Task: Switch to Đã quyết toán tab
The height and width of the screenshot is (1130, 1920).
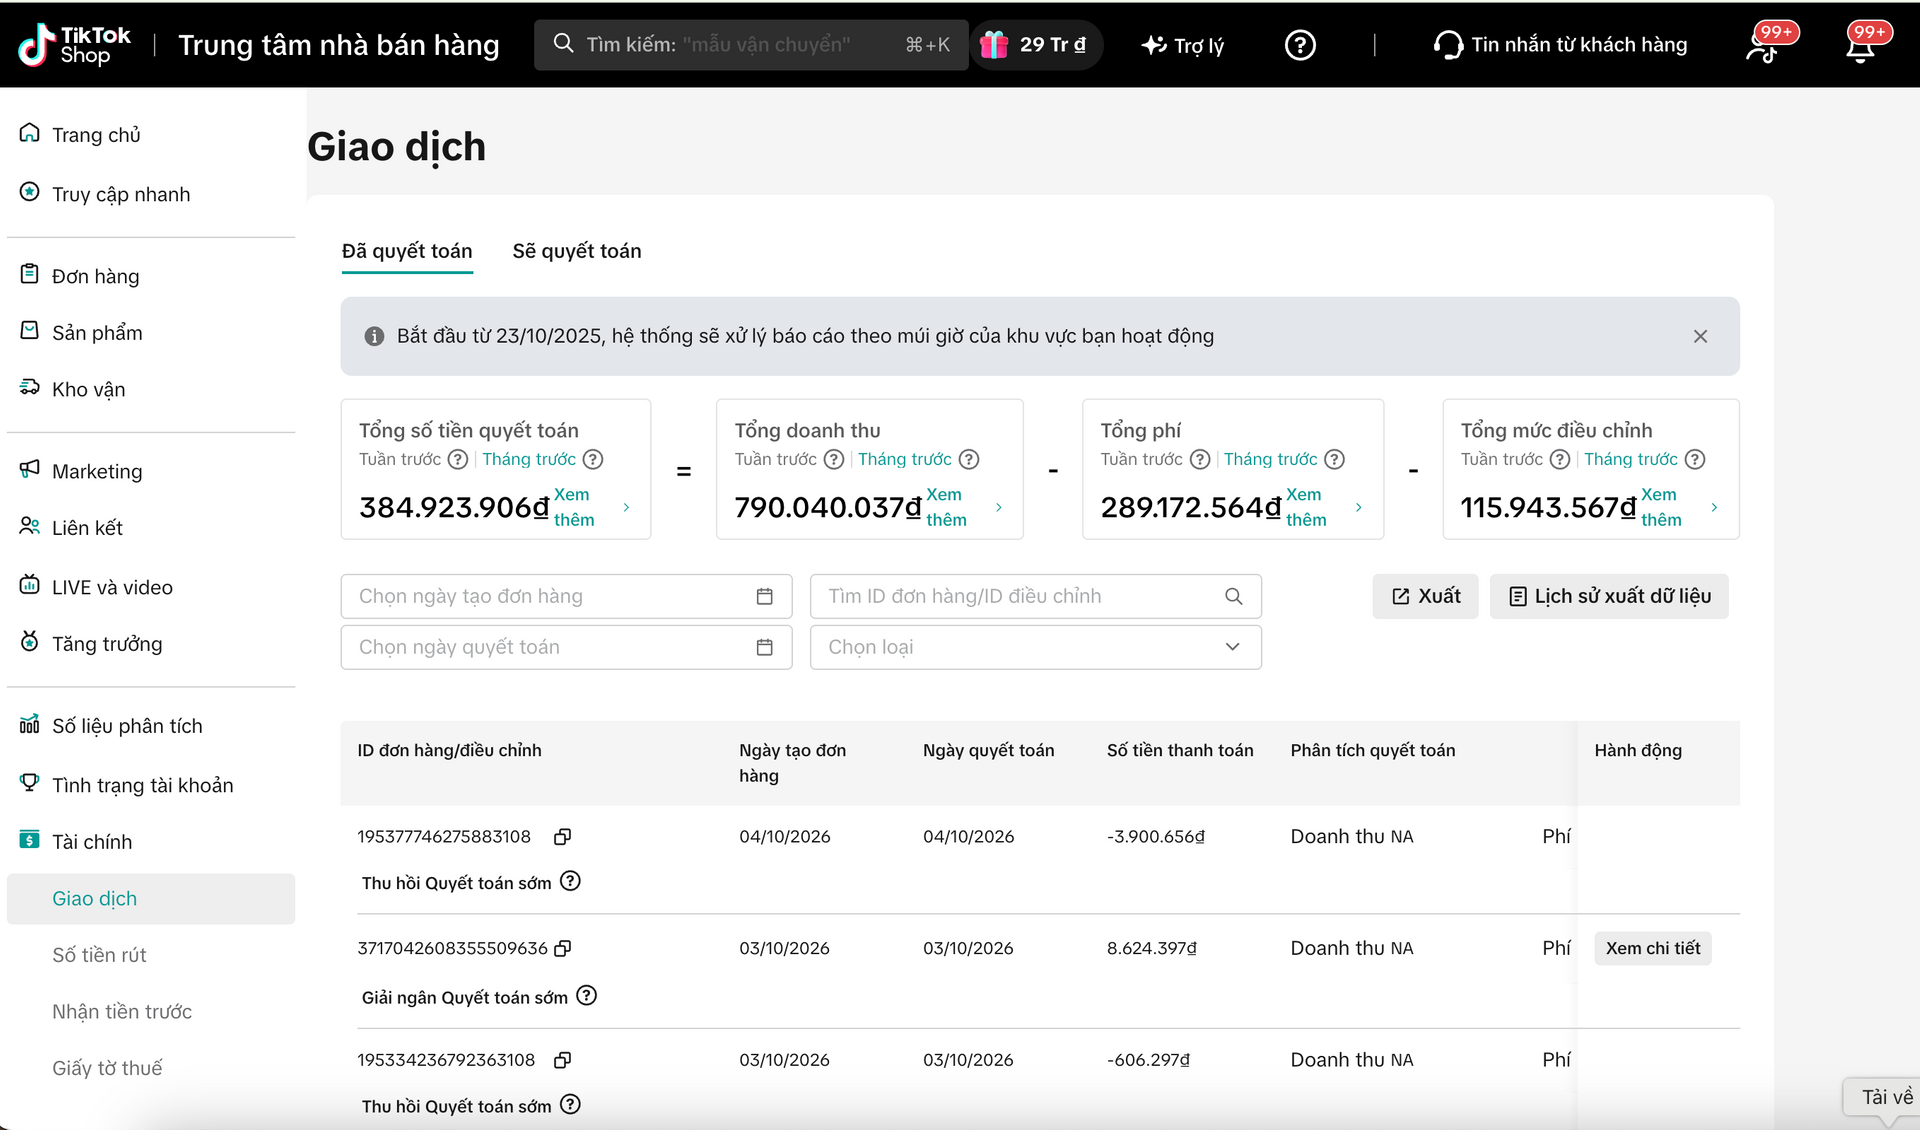Action: (407, 251)
